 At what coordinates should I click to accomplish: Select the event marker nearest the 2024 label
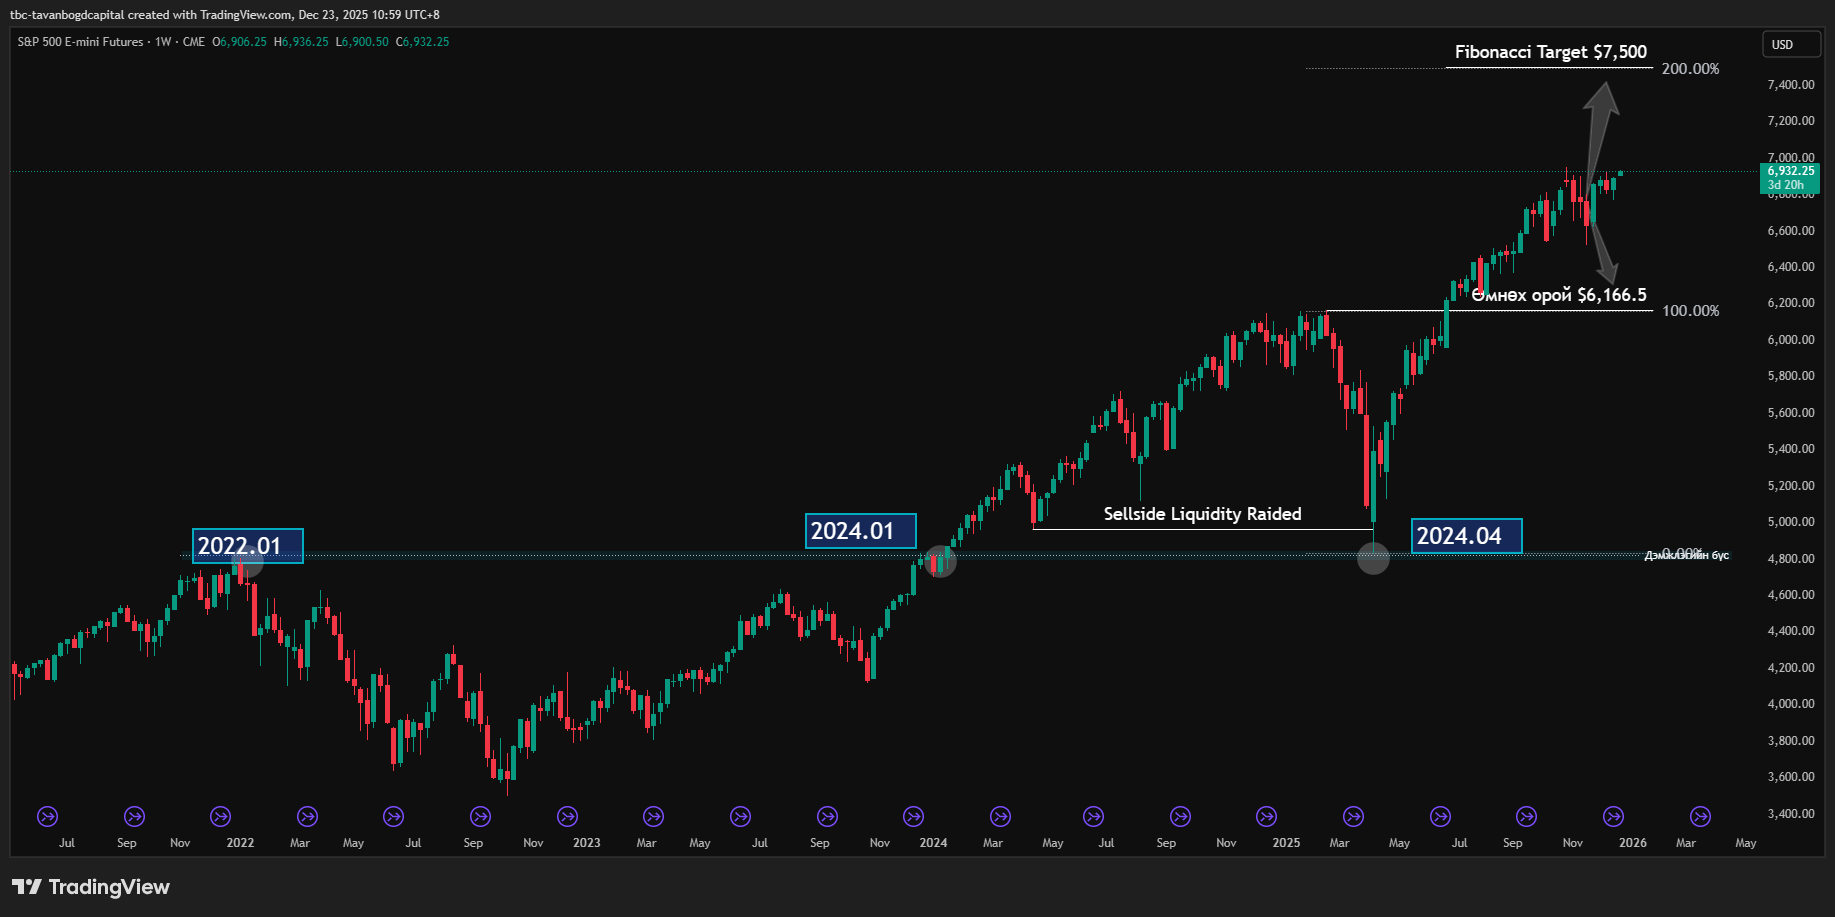coord(913,817)
